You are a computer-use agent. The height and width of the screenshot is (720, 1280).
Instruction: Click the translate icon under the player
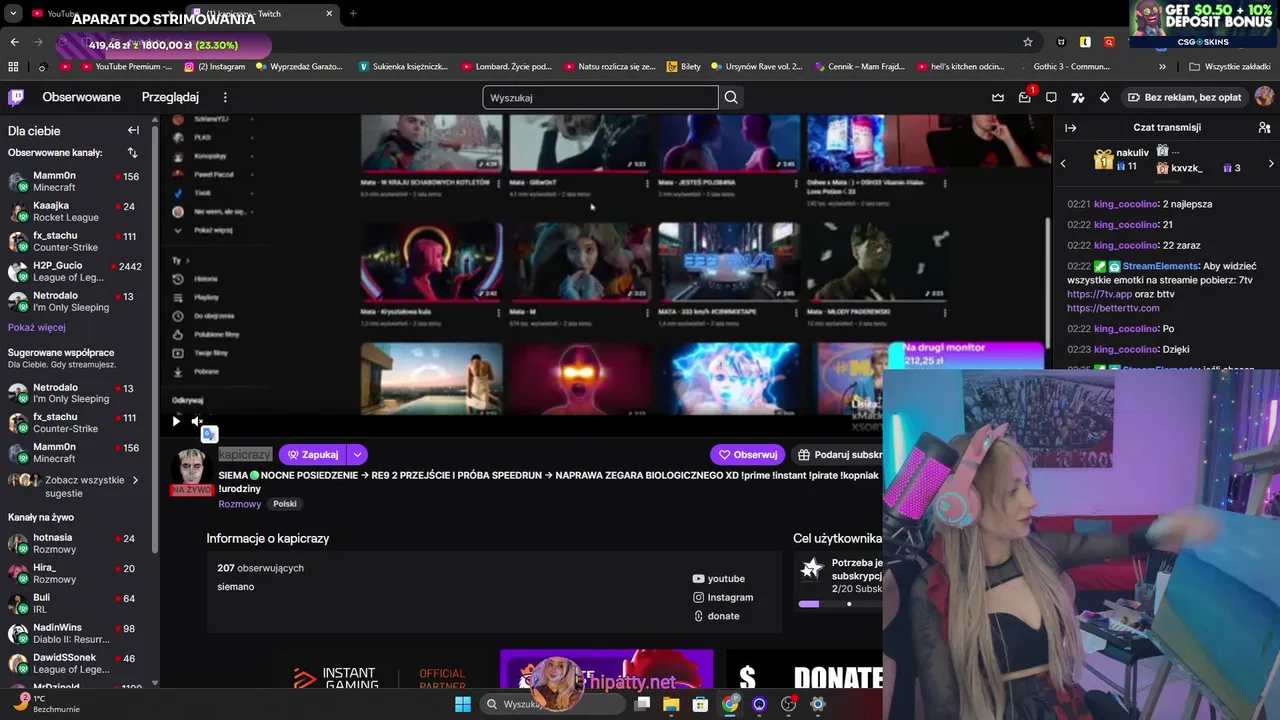click(209, 434)
